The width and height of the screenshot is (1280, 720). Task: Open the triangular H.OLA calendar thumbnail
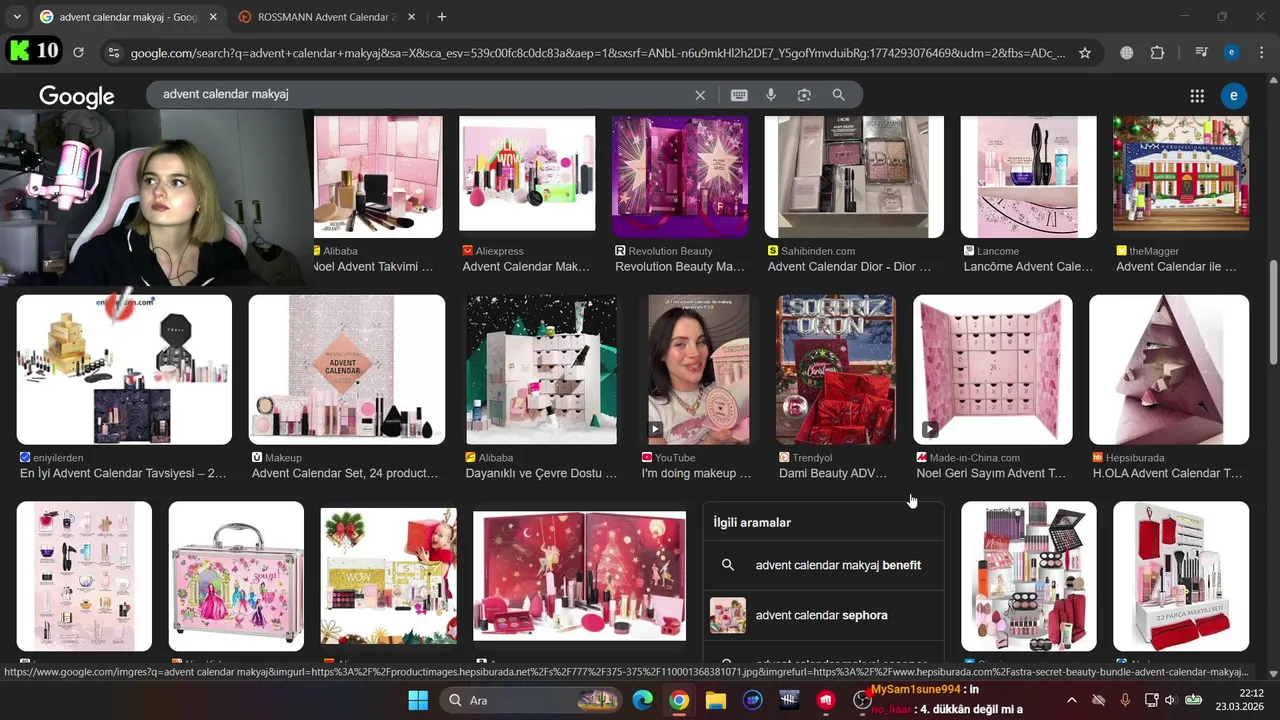click(1169, 369)
